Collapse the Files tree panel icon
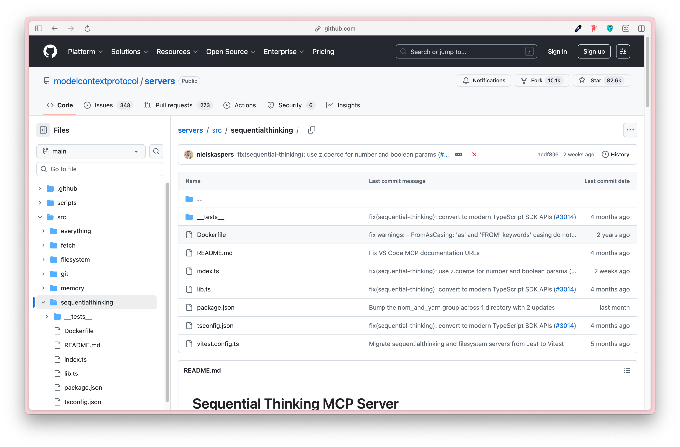Image resolution: width=680 pixels, height=447 pixels. (x=43, y=130)
